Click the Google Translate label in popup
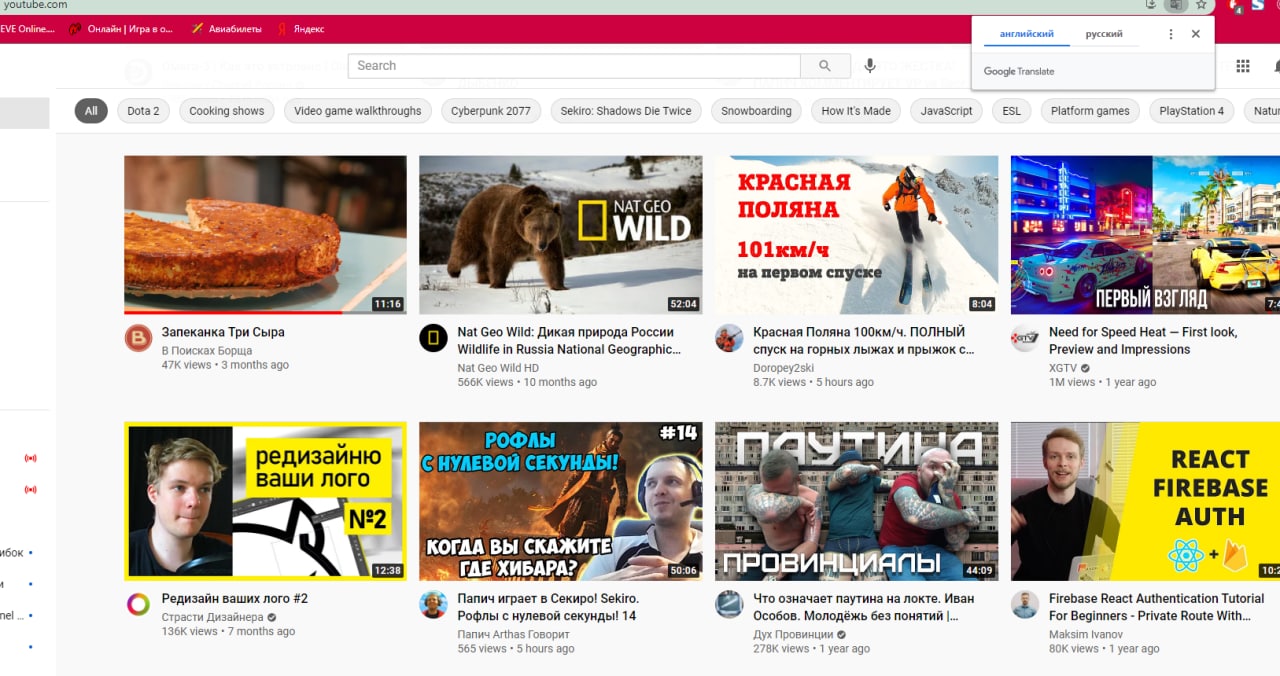The image size is (1280, 676). (x=1019, y=71)
